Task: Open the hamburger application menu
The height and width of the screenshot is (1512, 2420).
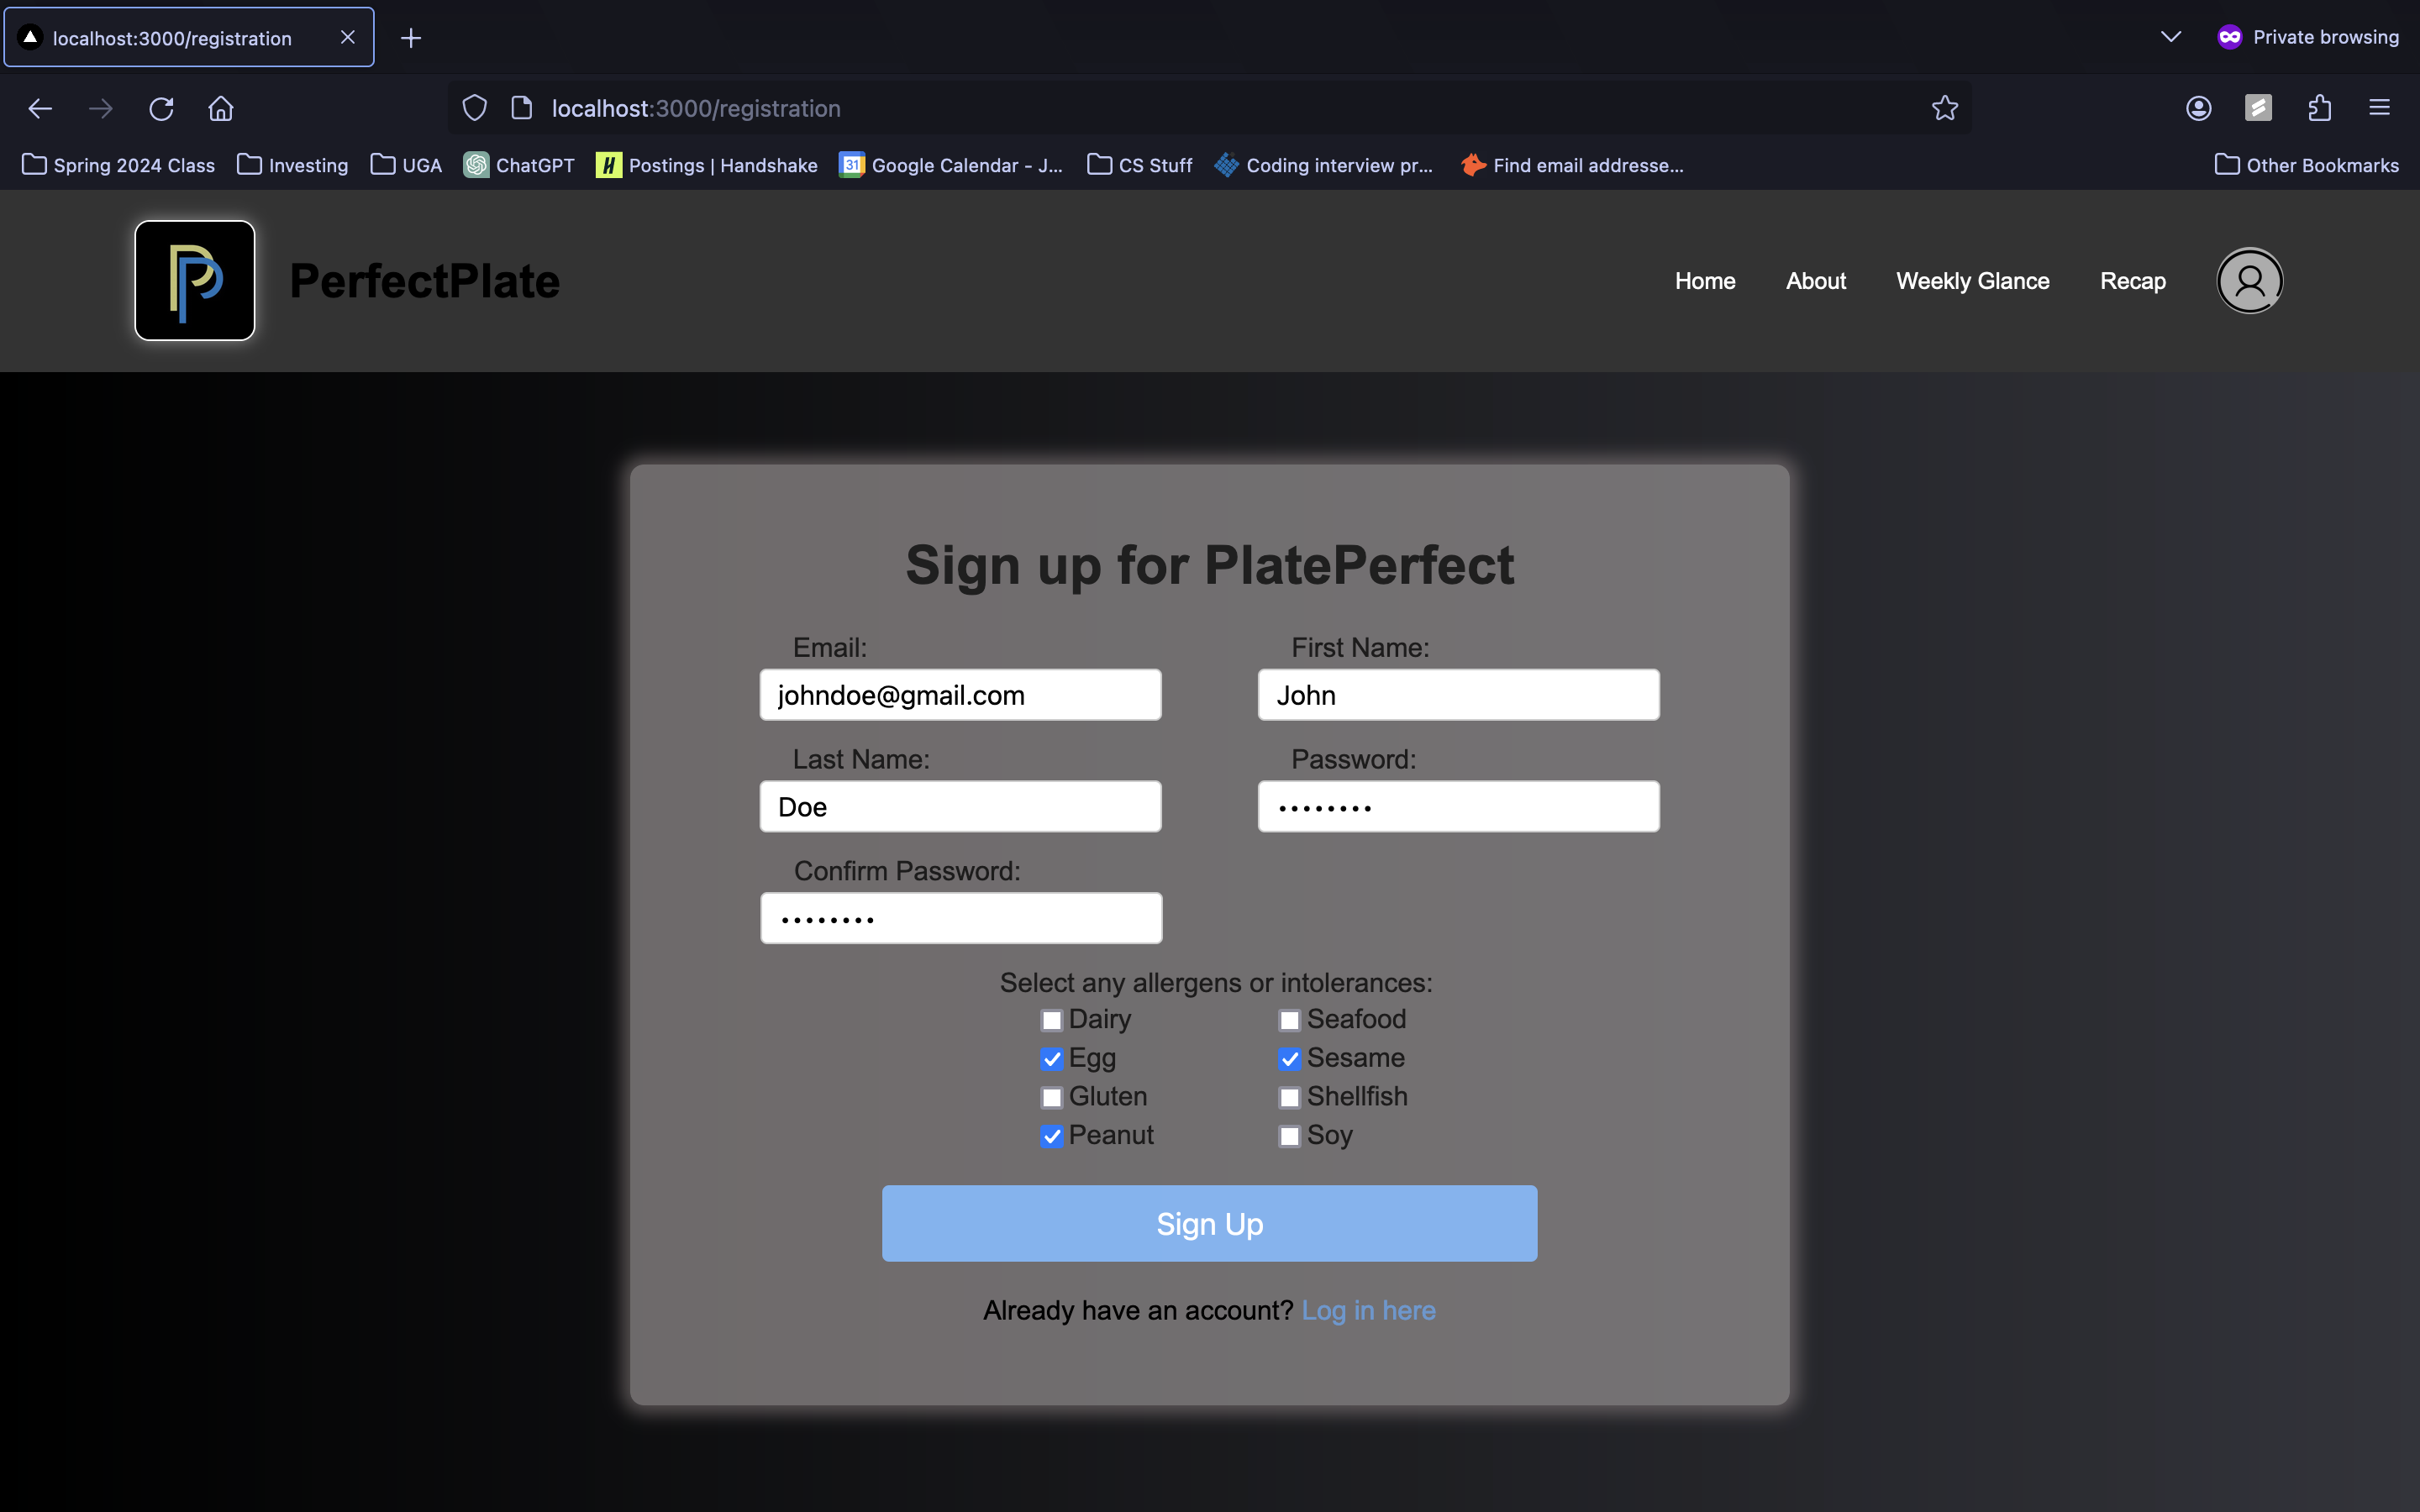Action: point(2379,108)
